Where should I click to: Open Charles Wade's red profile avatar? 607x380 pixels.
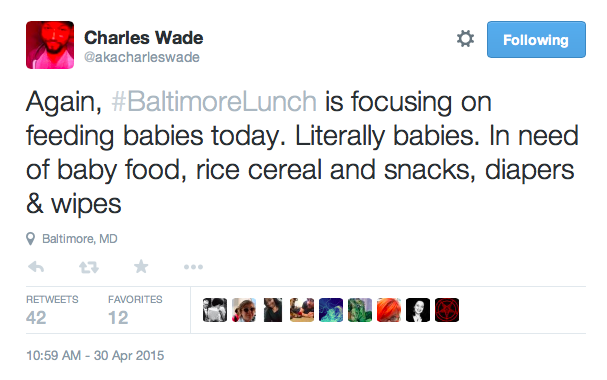coord(50,45)
